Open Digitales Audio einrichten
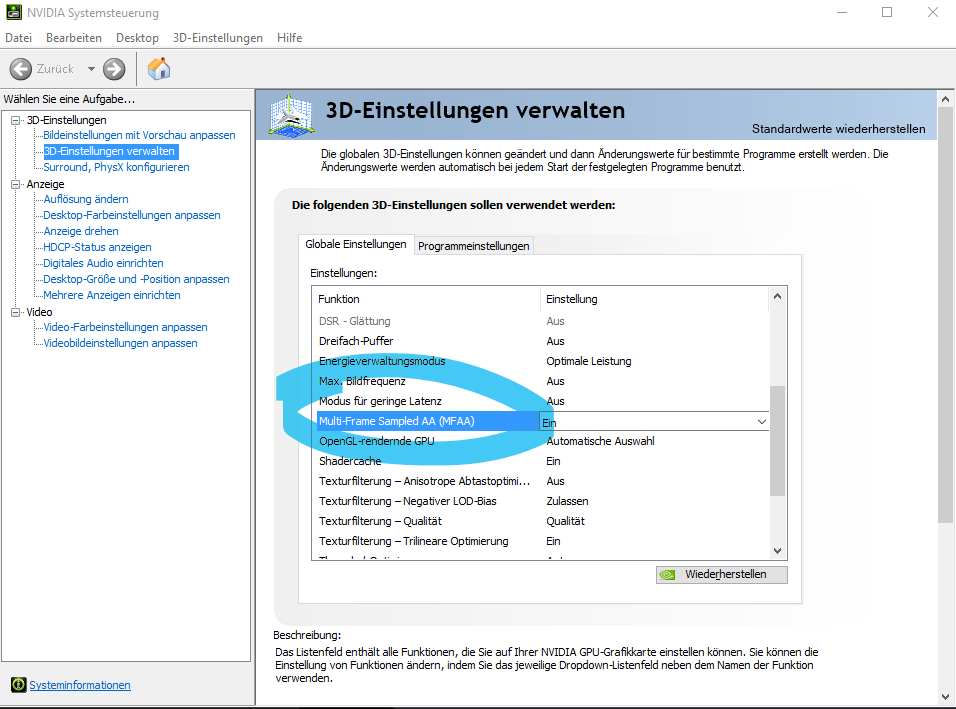 tap(104, 263)
